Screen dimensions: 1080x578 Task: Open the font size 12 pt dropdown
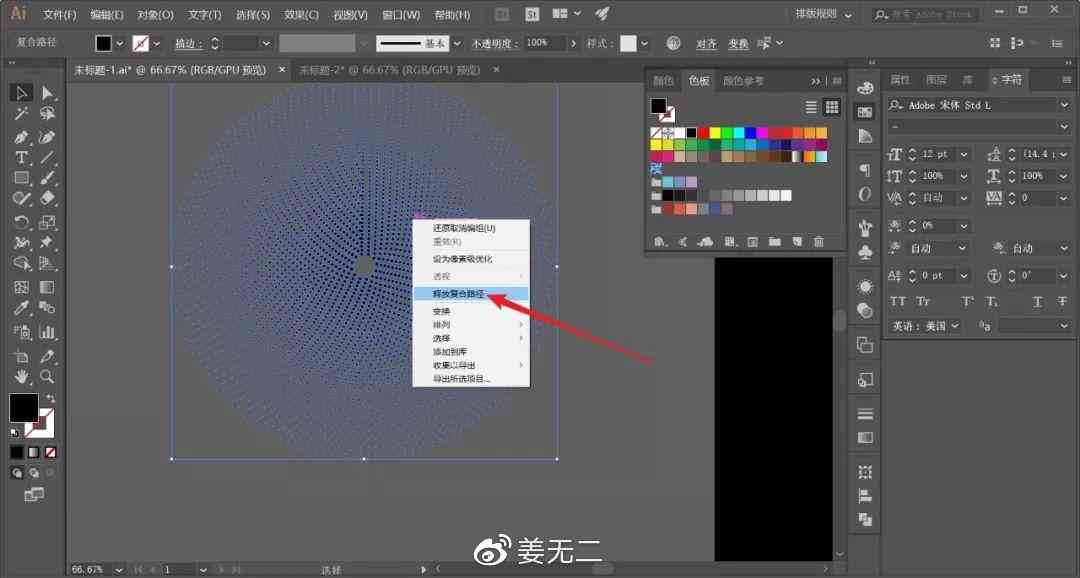(x=964, y=154)
